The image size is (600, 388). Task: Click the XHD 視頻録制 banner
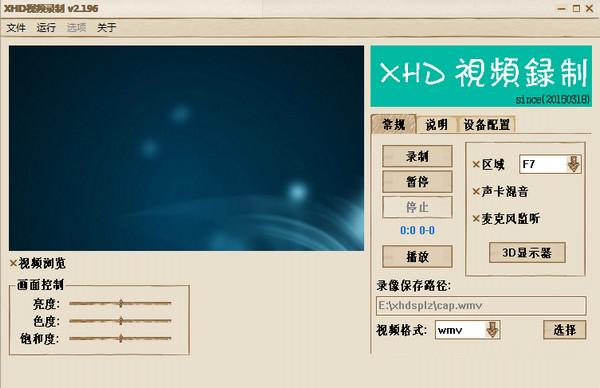click(x=481, y=76)
